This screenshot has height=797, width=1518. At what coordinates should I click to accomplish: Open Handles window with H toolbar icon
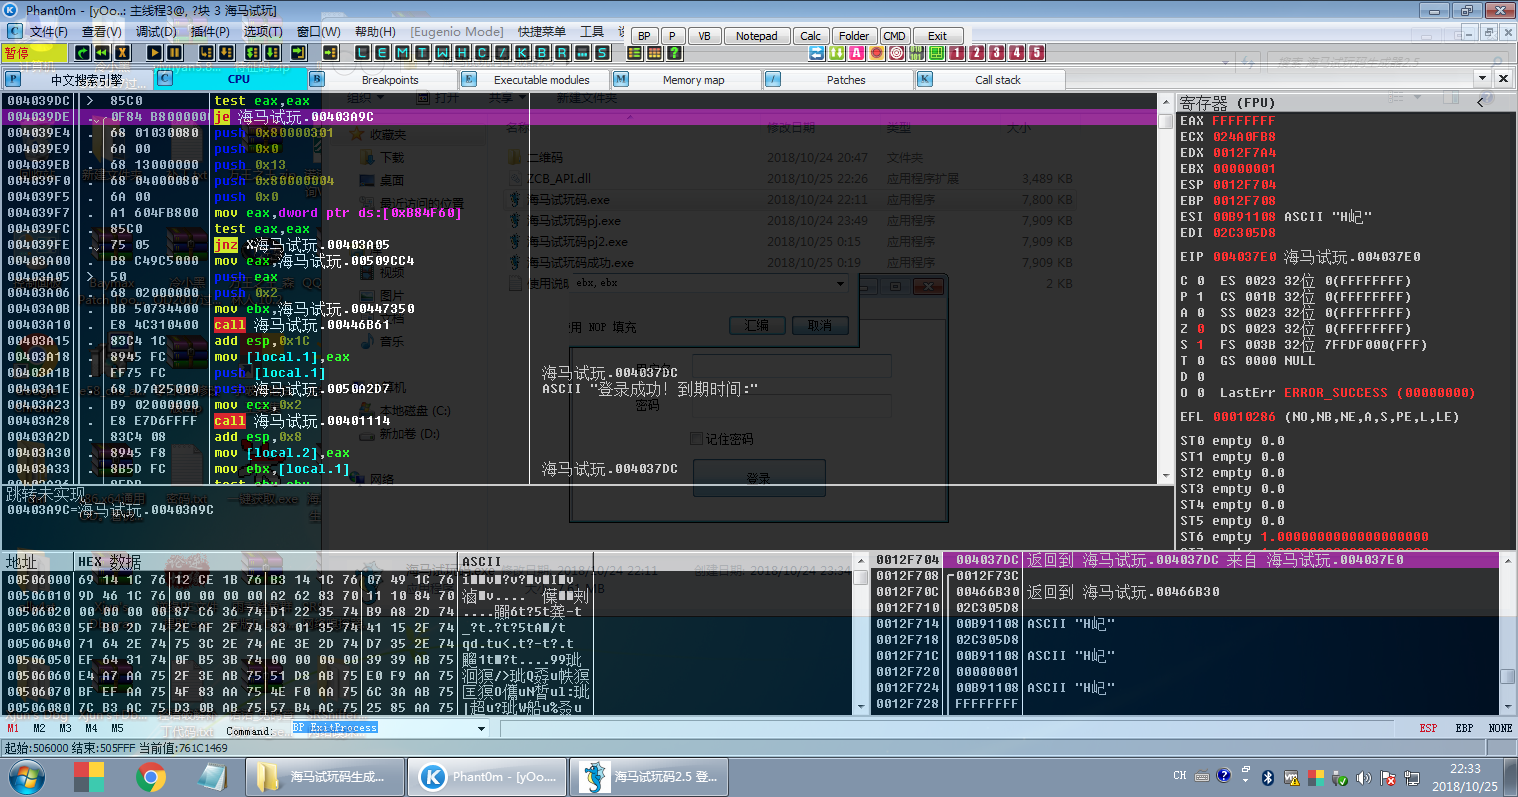click(462, 52)
